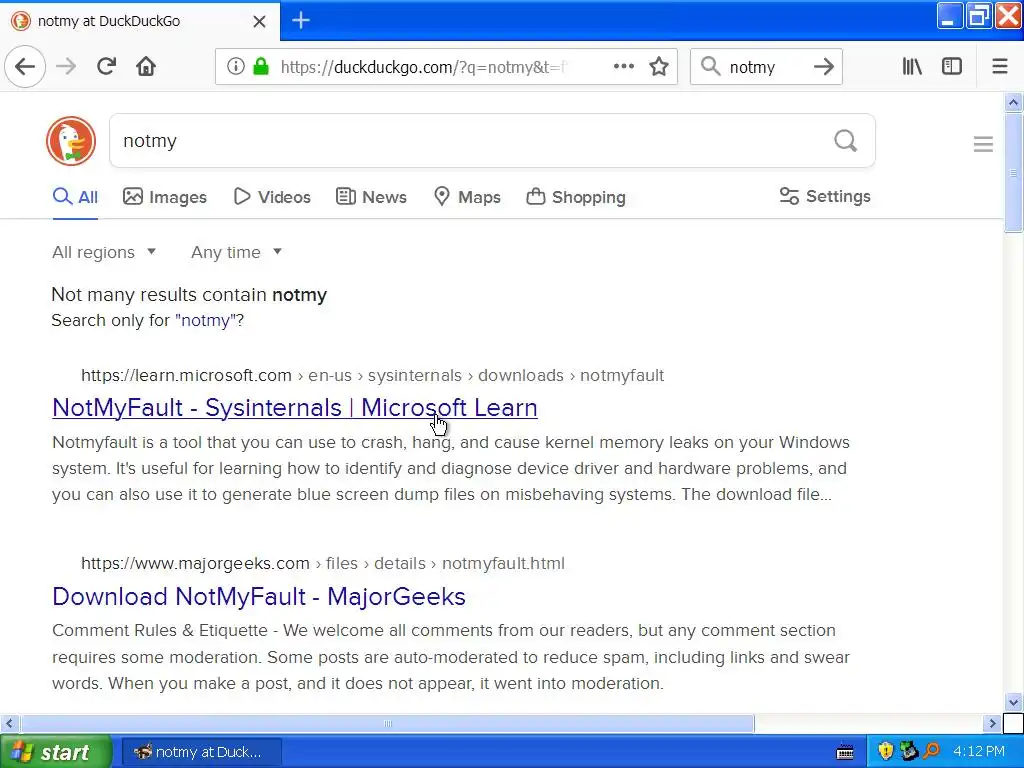This screenshot has height=768, width=1024.
Task: Click the horizontal scrollbar left arrow
Action: 9,723
